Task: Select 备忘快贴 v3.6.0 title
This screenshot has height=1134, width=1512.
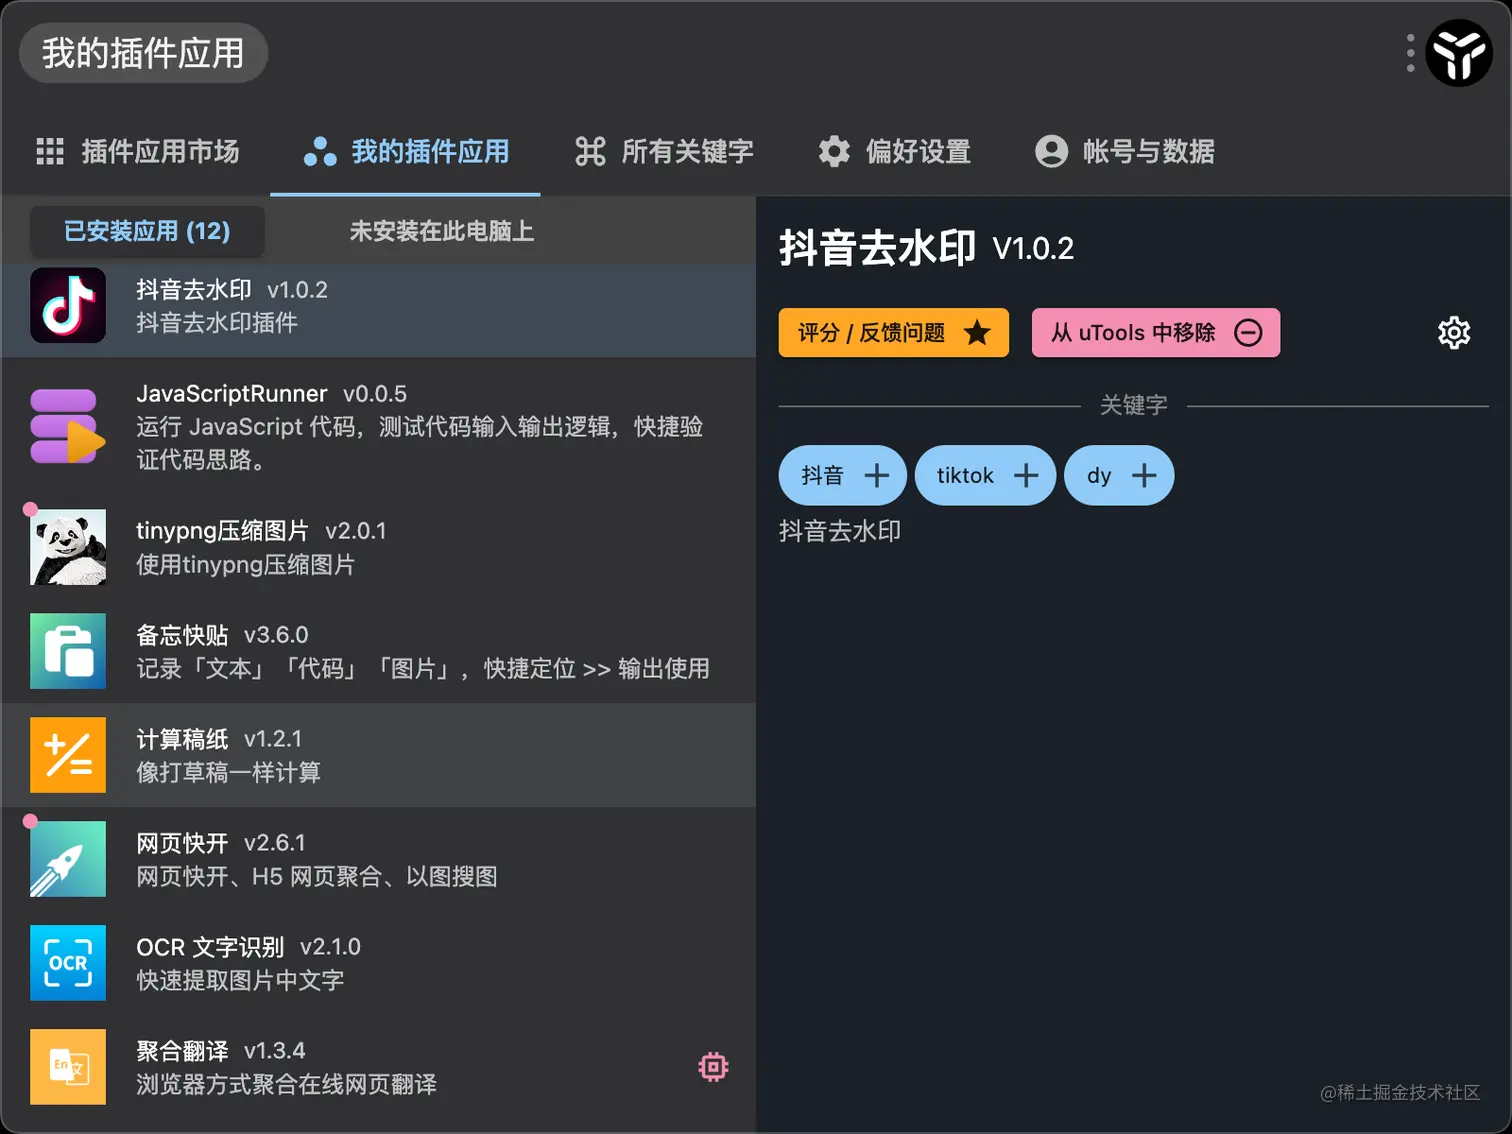Action: [x=222, y=634]
